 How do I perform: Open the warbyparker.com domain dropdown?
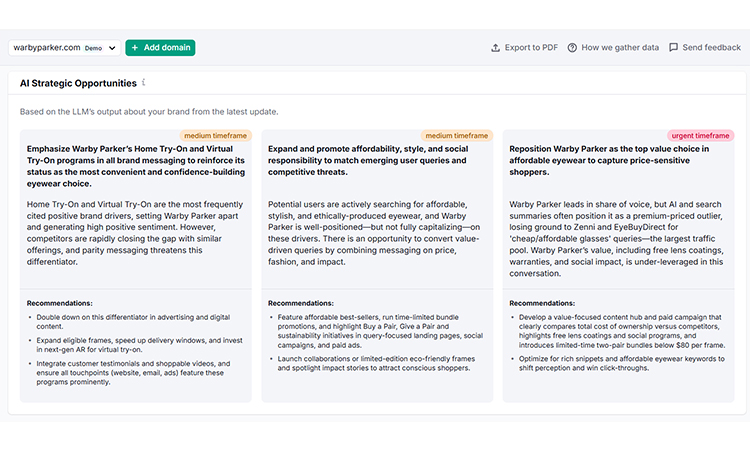pyautogui.click(x=64, y=48)
